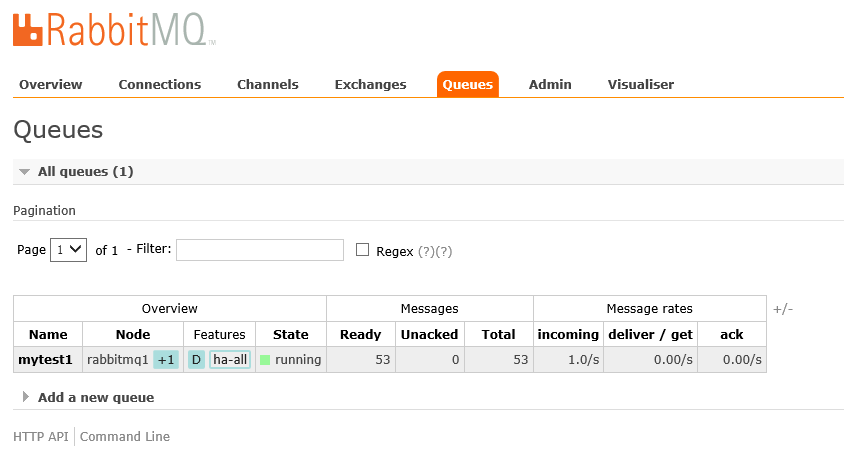Viewport: 844px width, 458px height.
Task: Click the Pagination label
Action: click(x=44, y=210)
